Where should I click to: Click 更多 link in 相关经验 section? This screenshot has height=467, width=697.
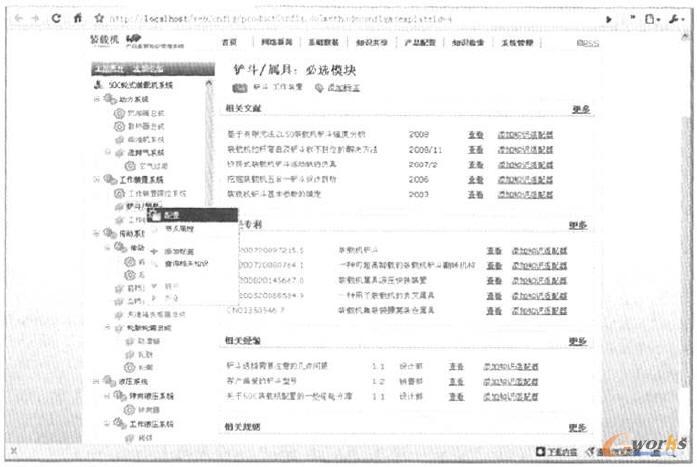[x=578, y=342]
